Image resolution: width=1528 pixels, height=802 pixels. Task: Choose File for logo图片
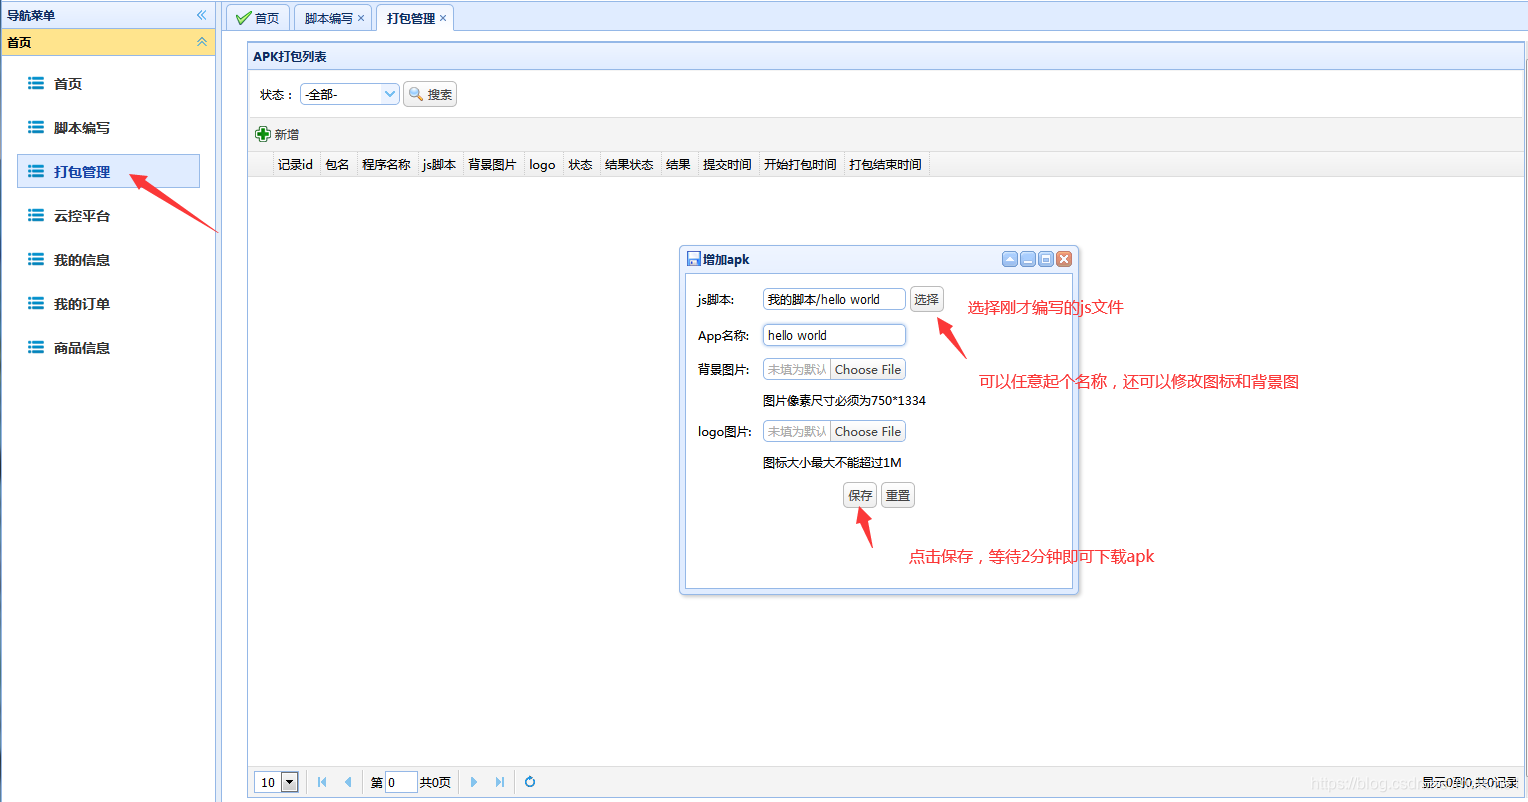click(868, 431)
